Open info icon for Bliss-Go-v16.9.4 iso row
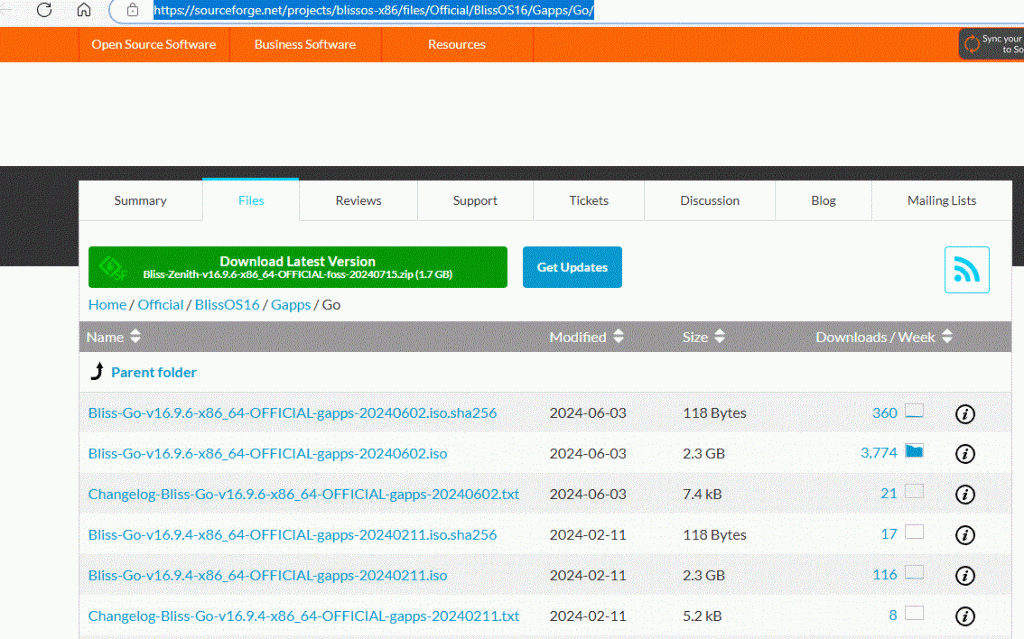Viewport: 1024px width, 639px height. pyautogui.click(x=965, y=576)
